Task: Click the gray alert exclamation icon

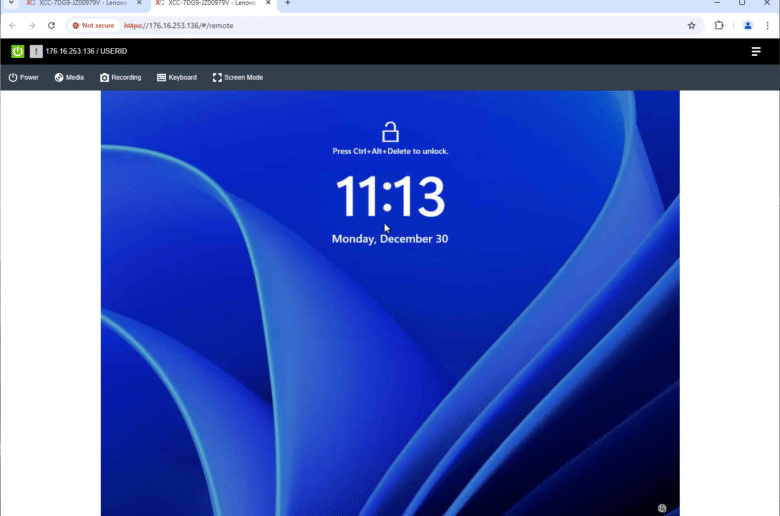Action: point(36,51)
